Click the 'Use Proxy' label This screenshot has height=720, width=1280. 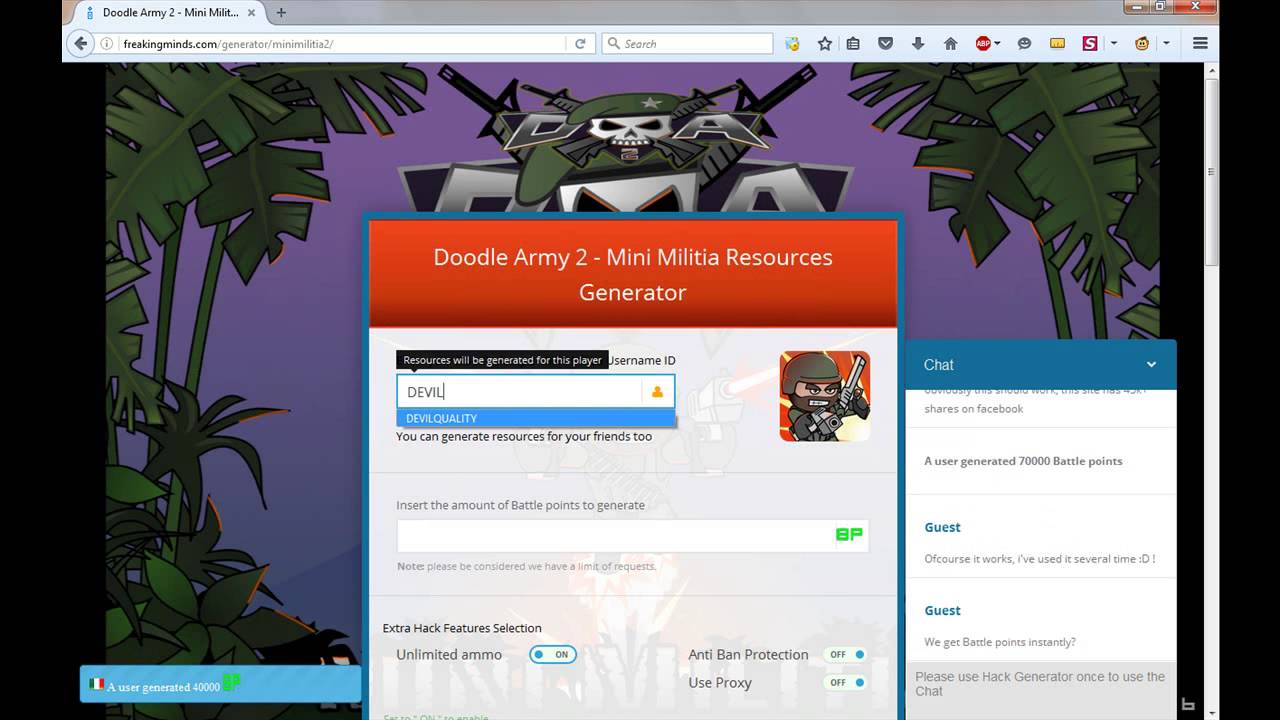(720, 683)
